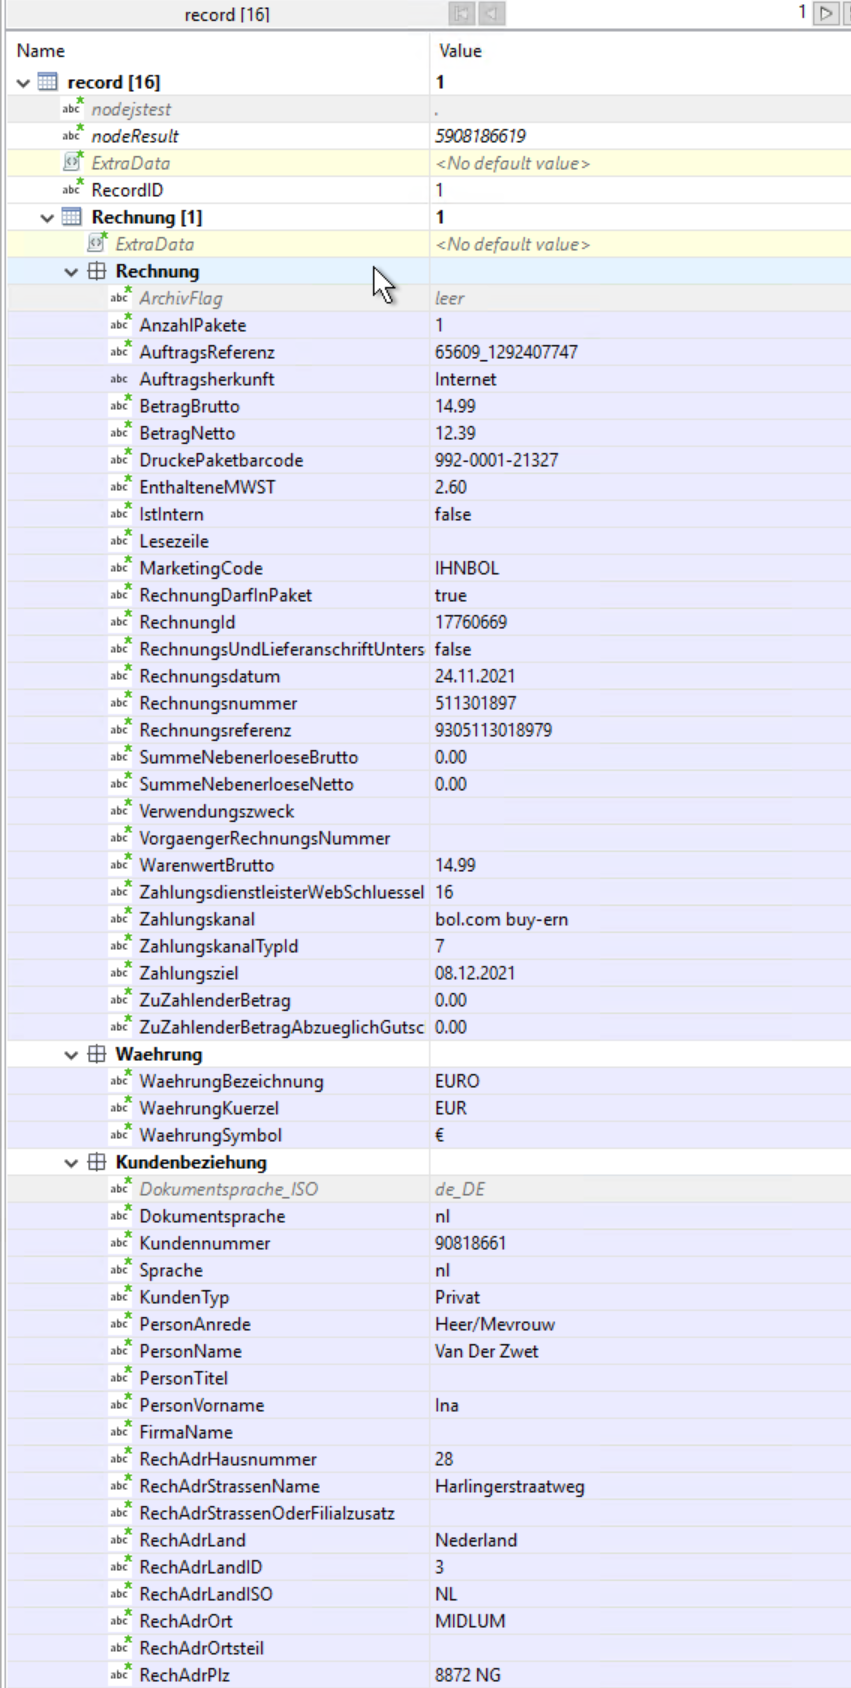Click the Kundenbeziehung group grid icon
851x1688 pixels.
click(97, 1162)
